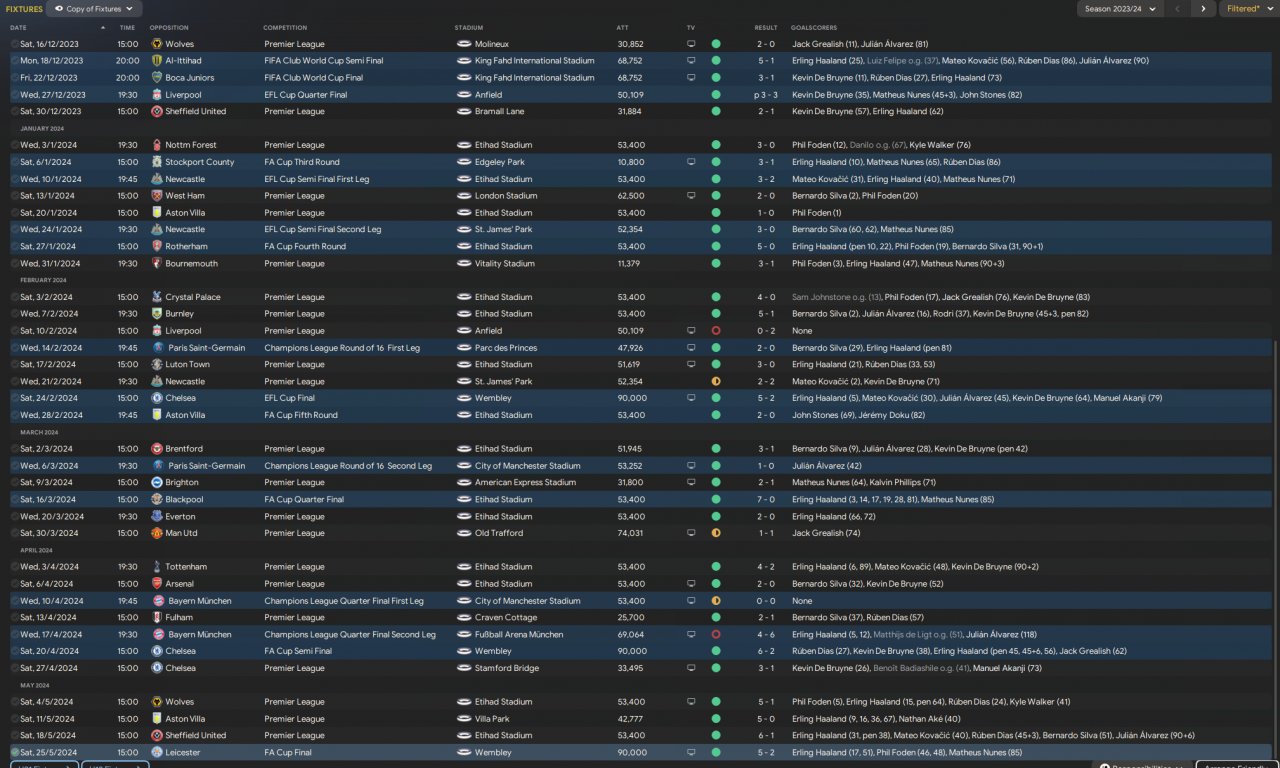Click the stadium icon beside Edgeley Park

point(464,162)
